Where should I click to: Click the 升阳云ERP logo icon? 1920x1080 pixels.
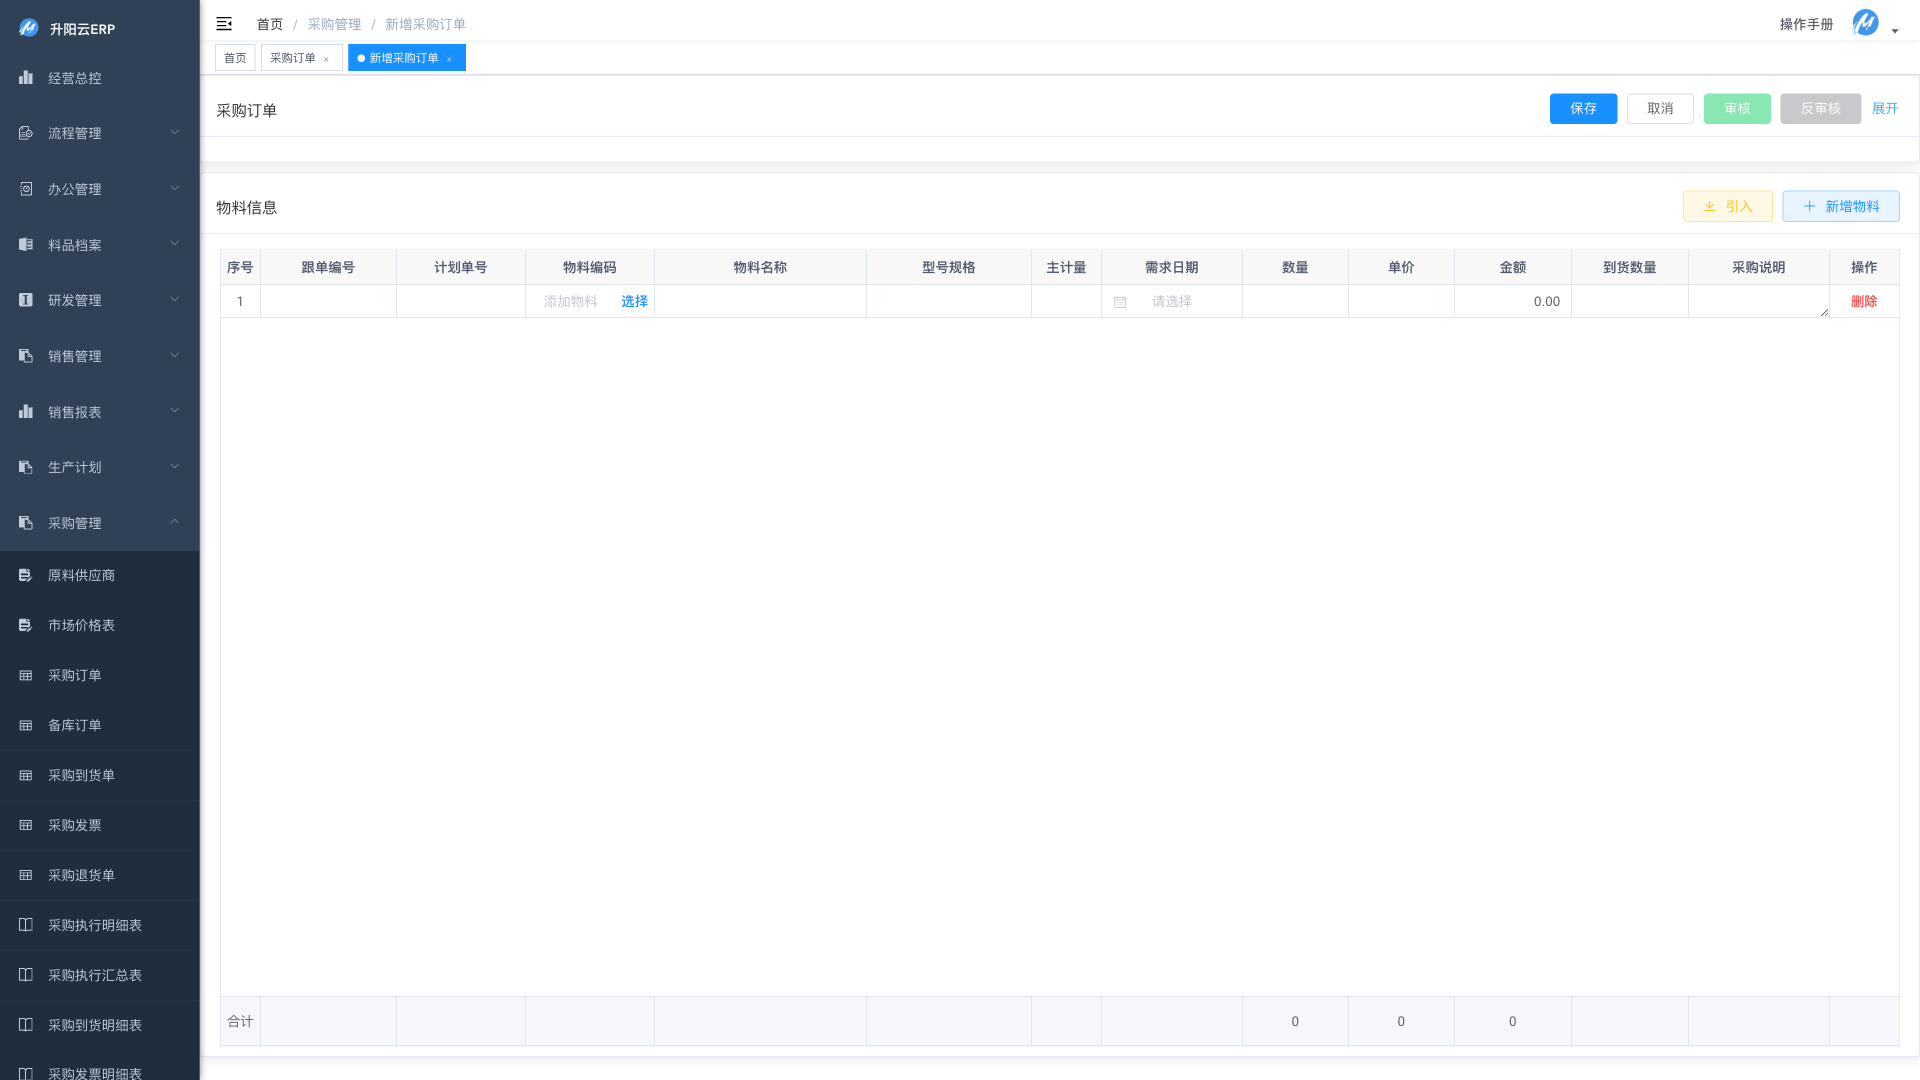coord(28,28)
